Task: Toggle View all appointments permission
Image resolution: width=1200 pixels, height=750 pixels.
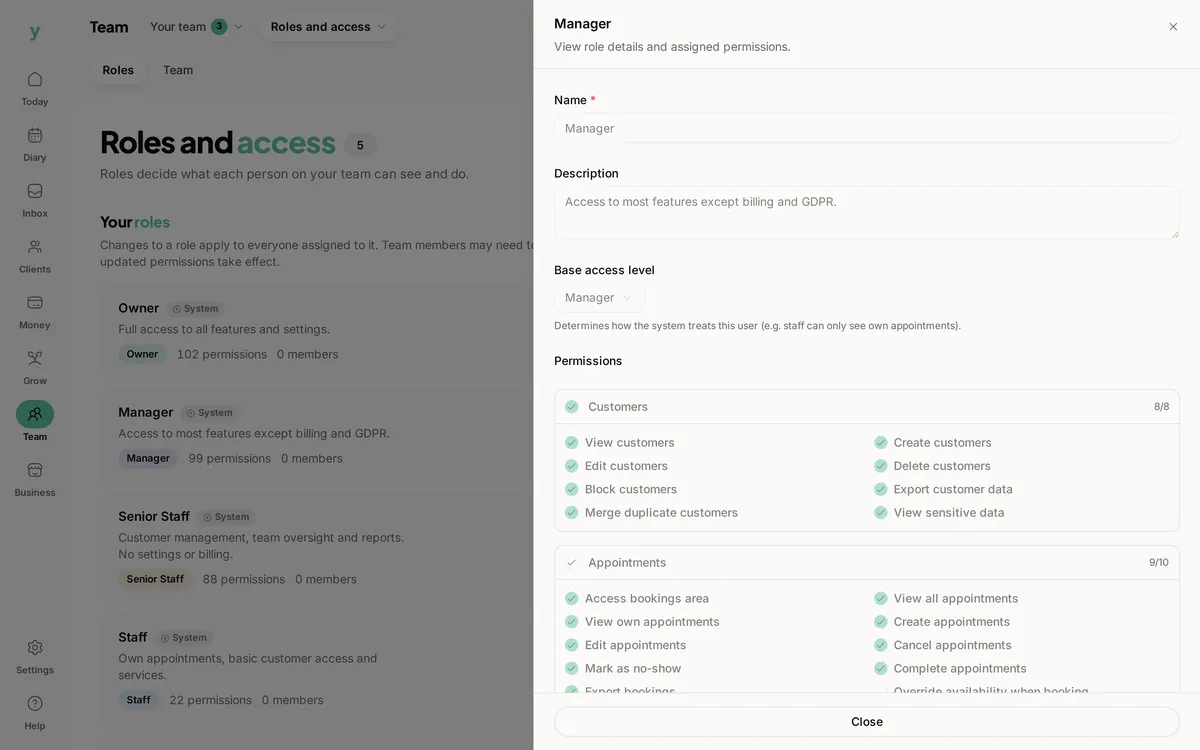Action: (881, 599)
